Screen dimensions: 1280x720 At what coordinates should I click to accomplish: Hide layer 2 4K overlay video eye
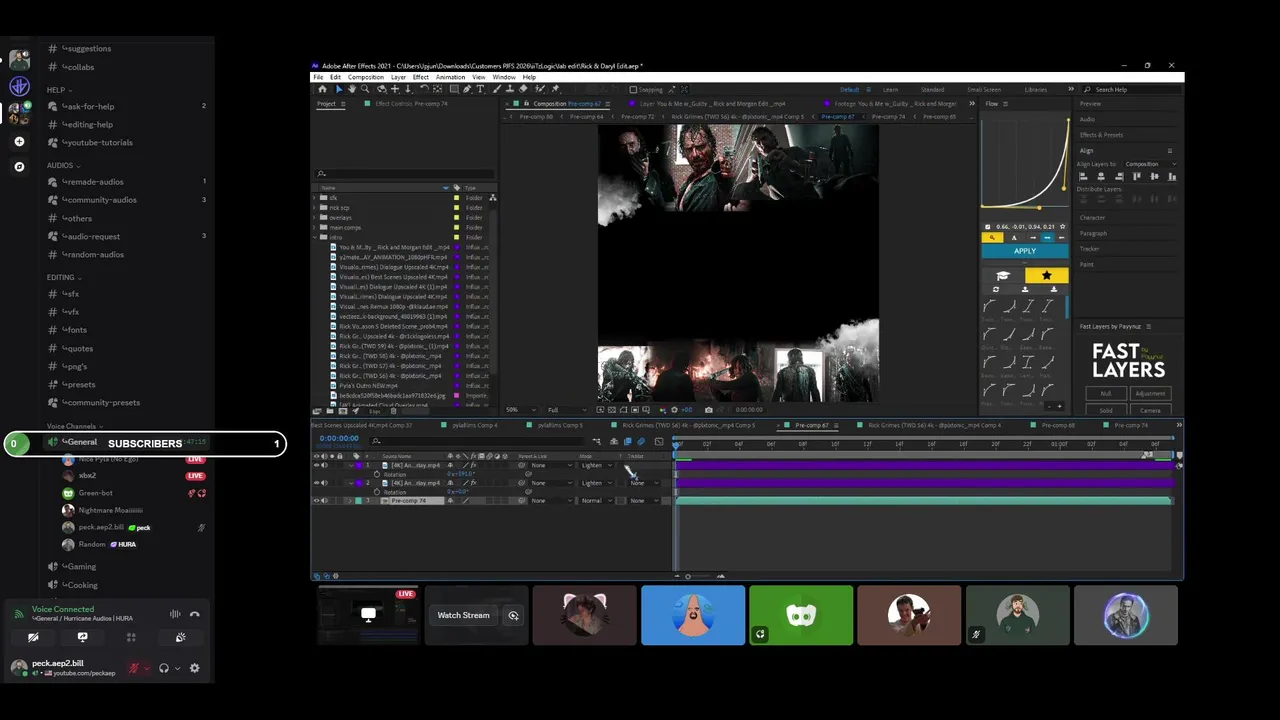pos(317,483)
